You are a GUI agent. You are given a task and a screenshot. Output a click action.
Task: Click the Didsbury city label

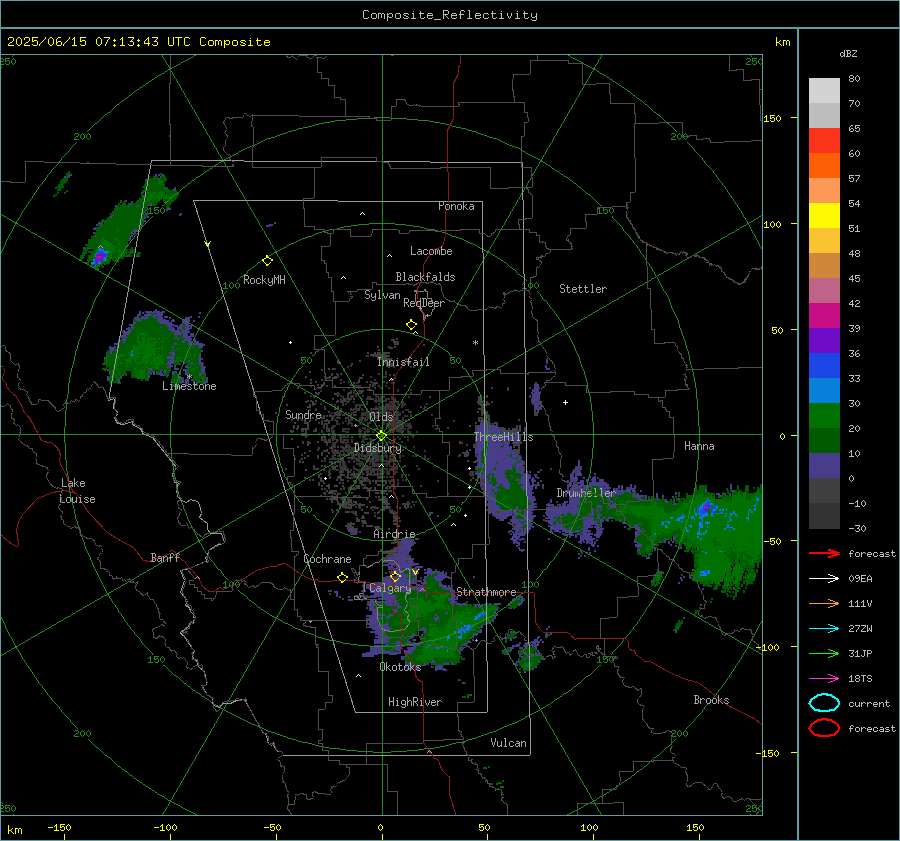coord(377,448)
